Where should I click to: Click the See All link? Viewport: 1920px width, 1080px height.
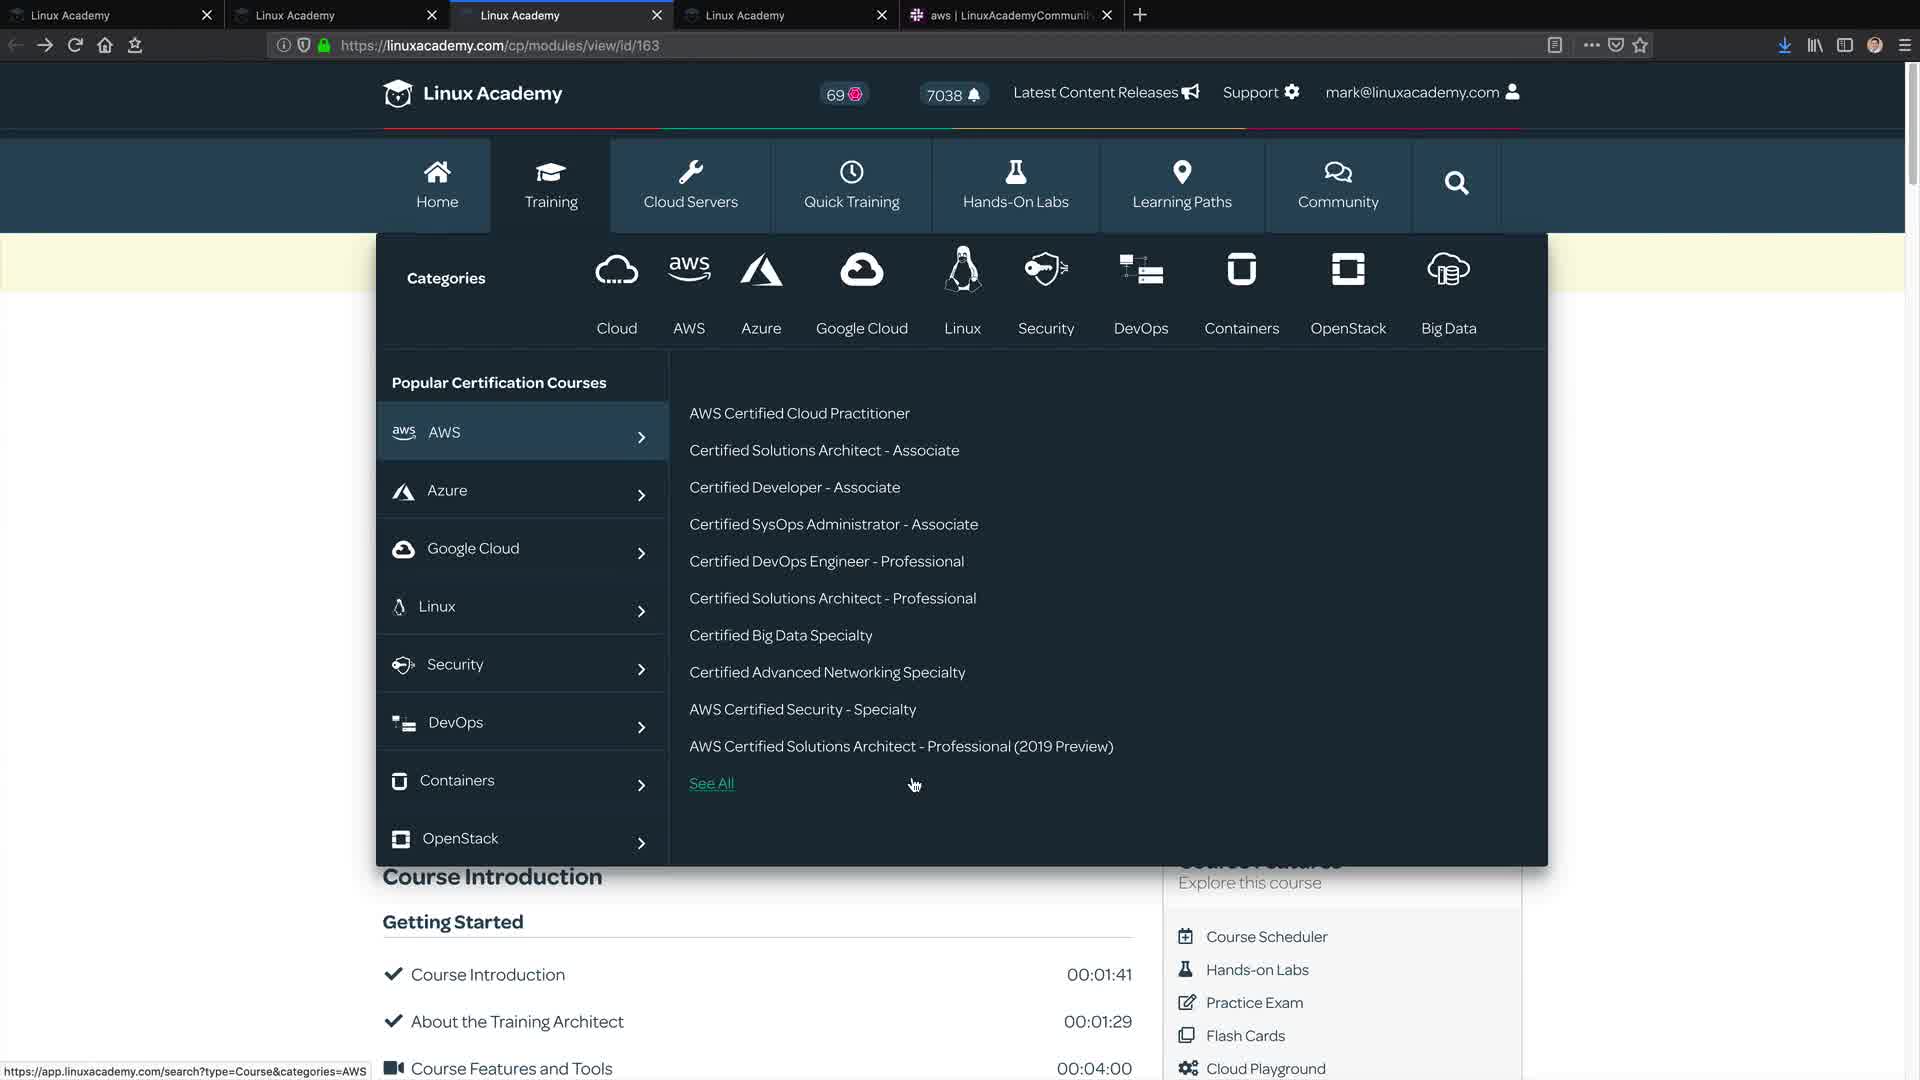711,784
